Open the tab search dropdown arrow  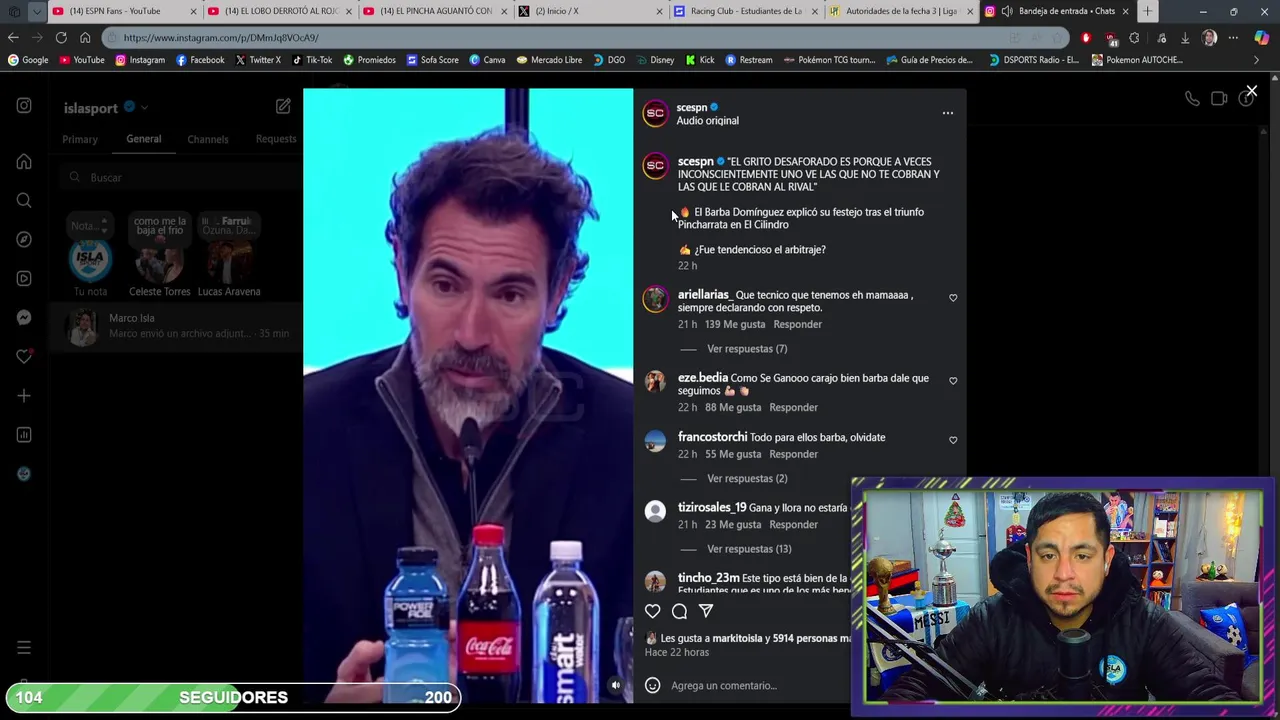coord(36,11)
